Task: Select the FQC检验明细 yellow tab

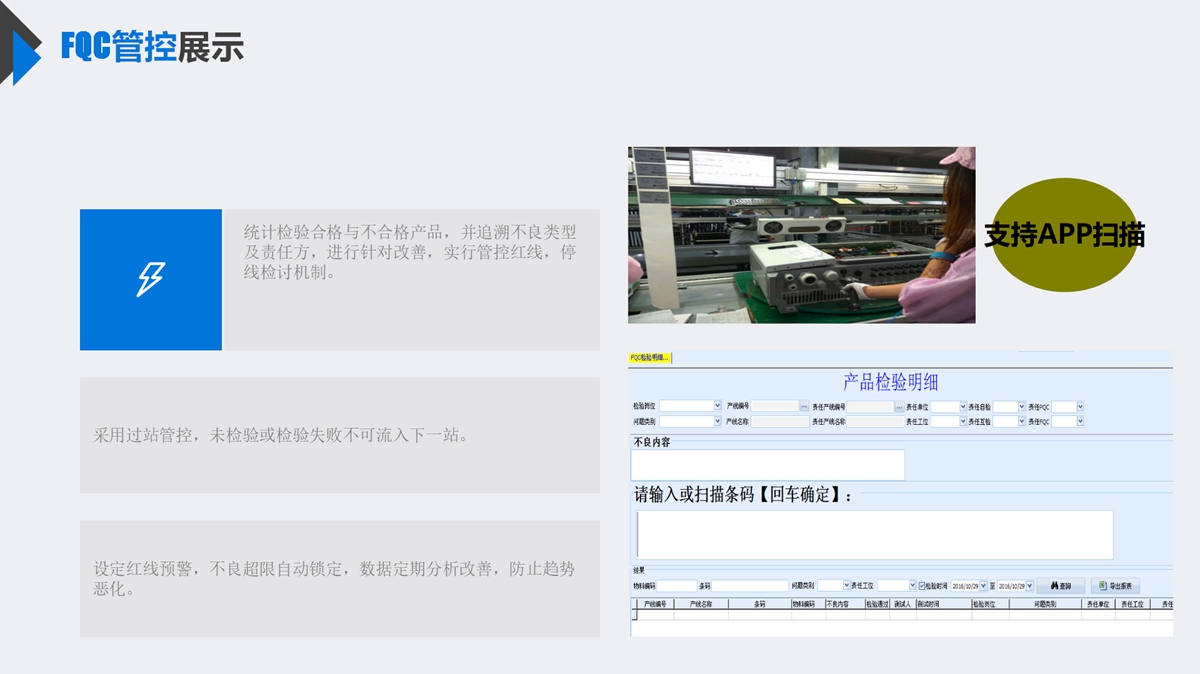Action: pyautogui.click(x=650, y=358)
